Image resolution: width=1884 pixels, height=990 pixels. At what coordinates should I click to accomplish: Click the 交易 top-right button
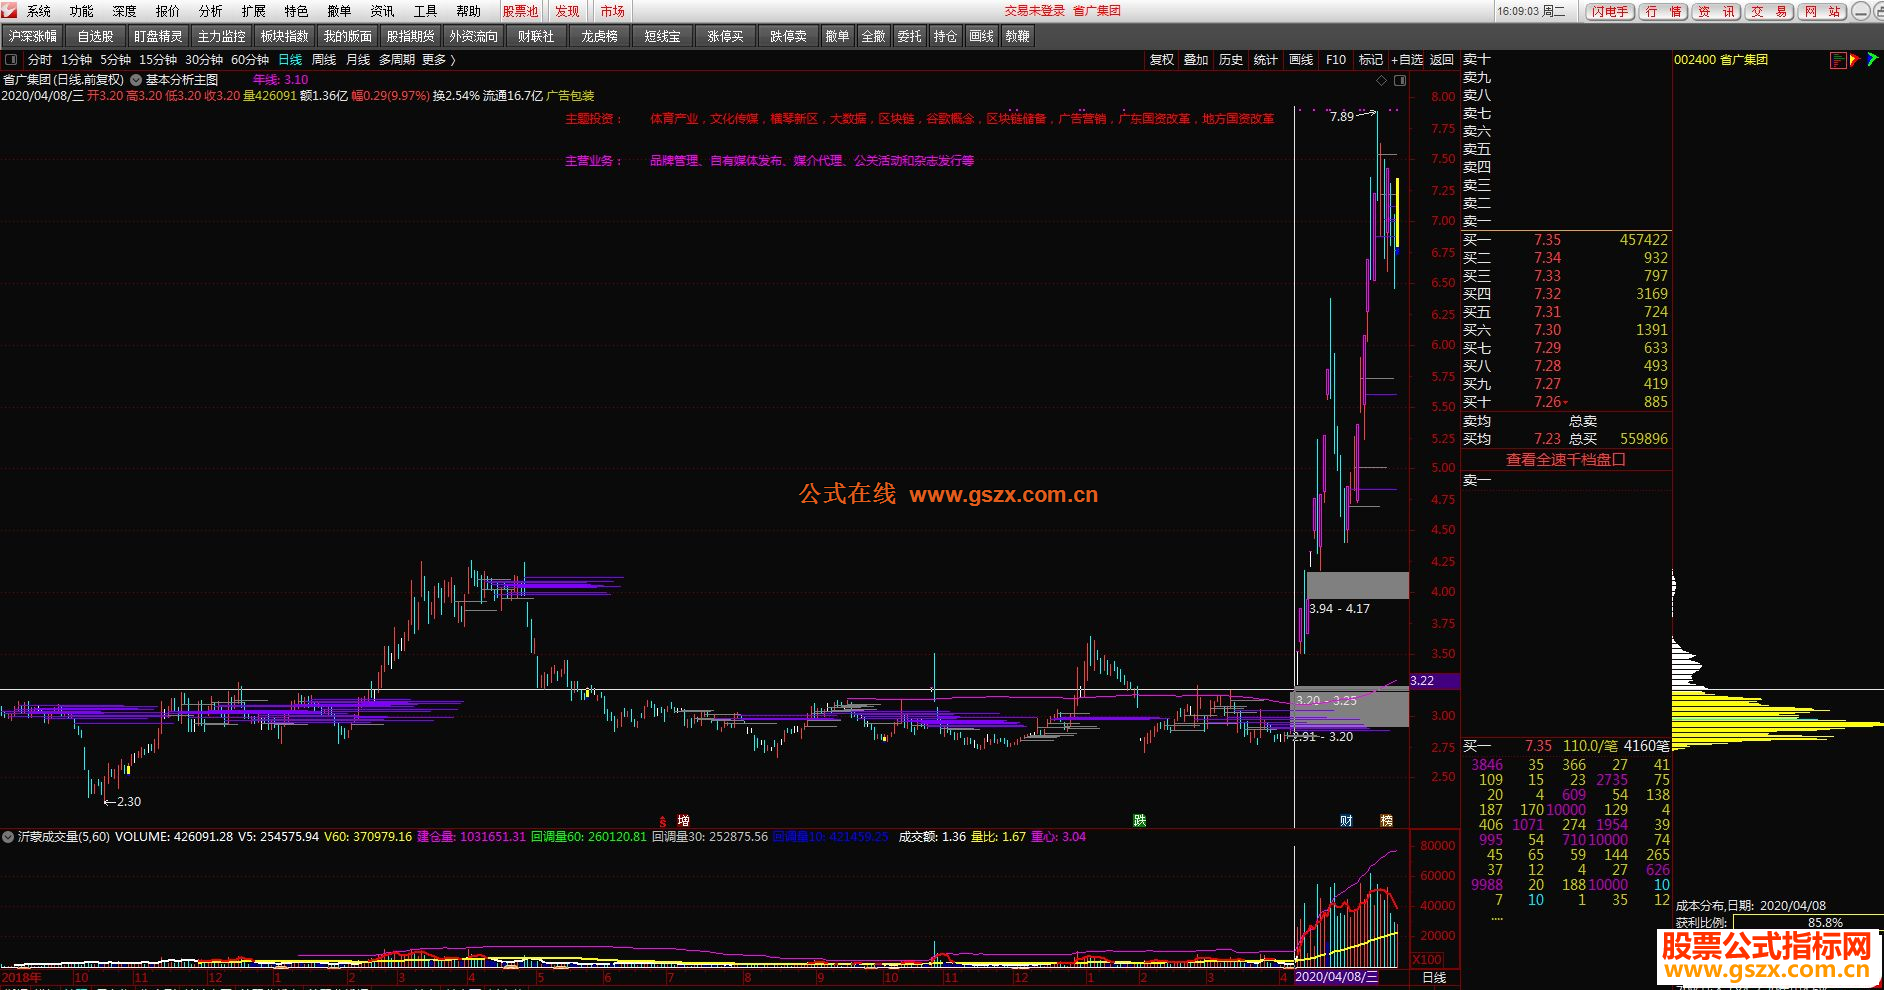coord(1770,11)
